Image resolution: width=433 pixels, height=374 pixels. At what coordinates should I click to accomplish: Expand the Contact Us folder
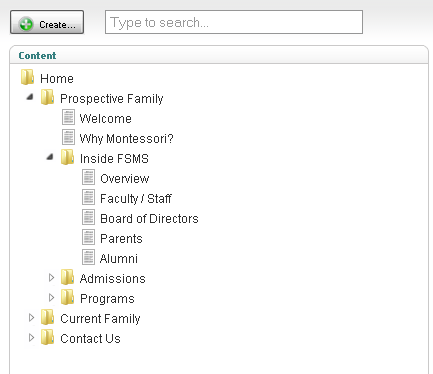pyautogui.click(x=31, y=337)
